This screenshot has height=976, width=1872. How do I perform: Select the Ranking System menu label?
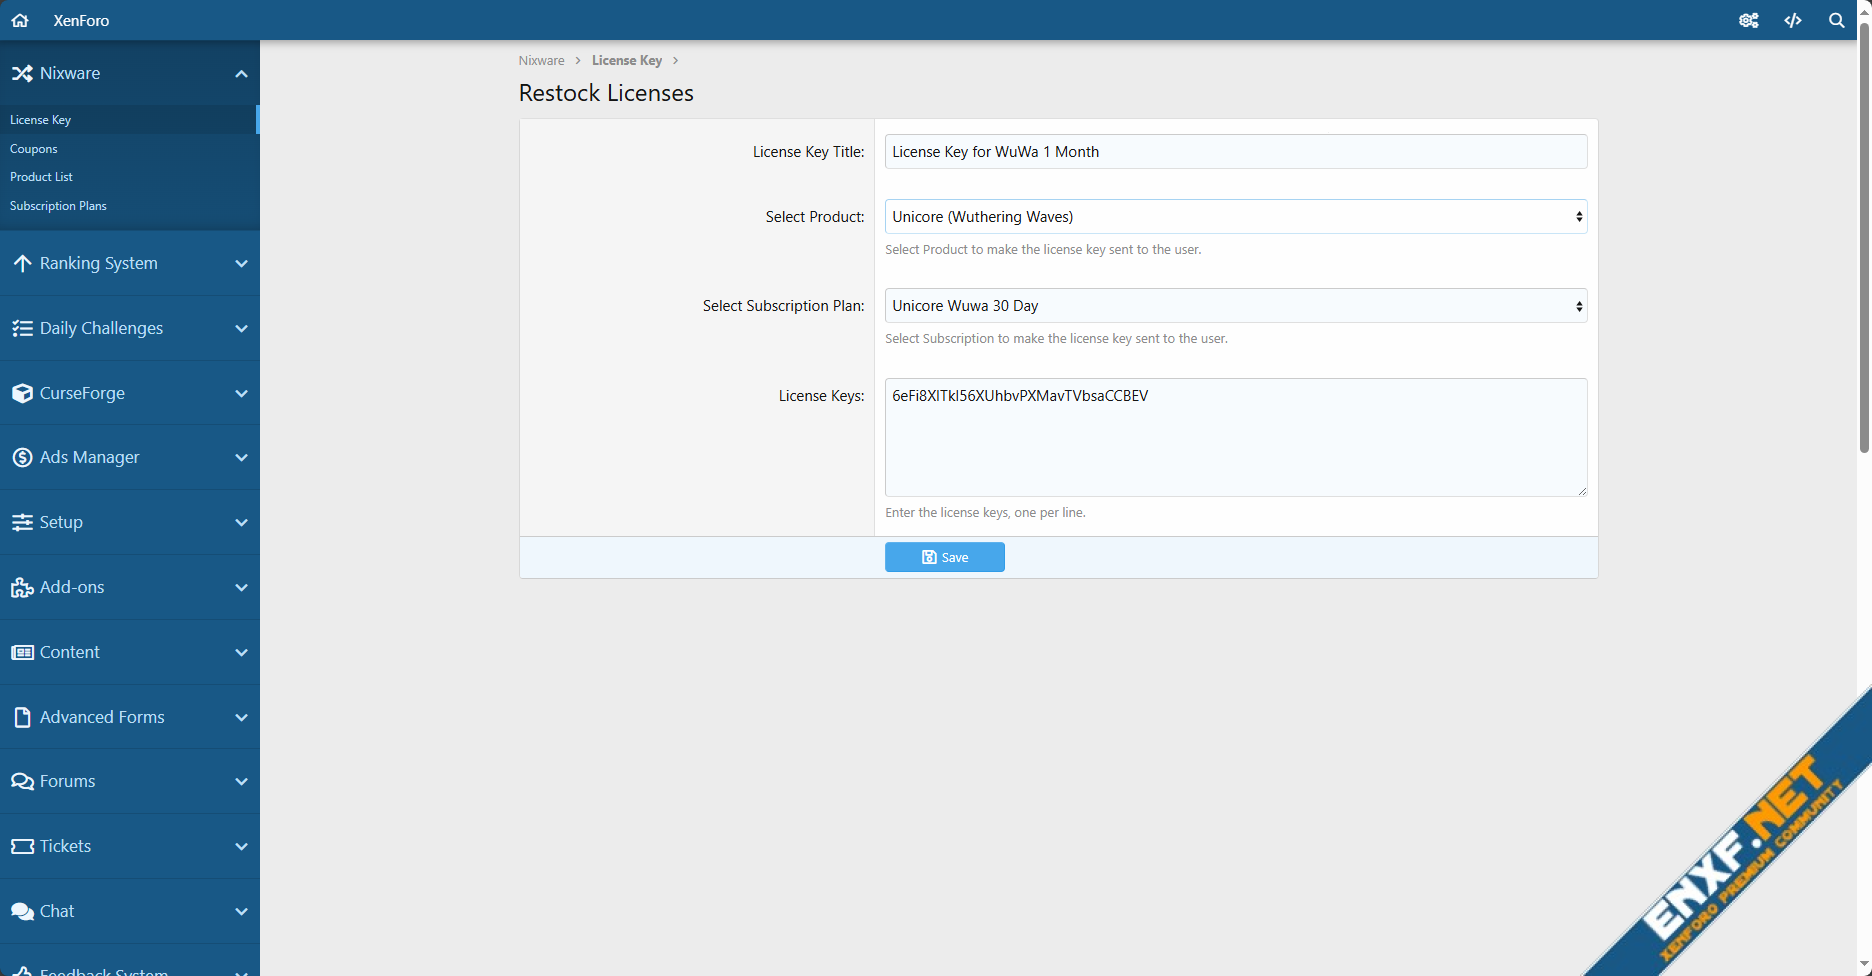coord(99,263)
